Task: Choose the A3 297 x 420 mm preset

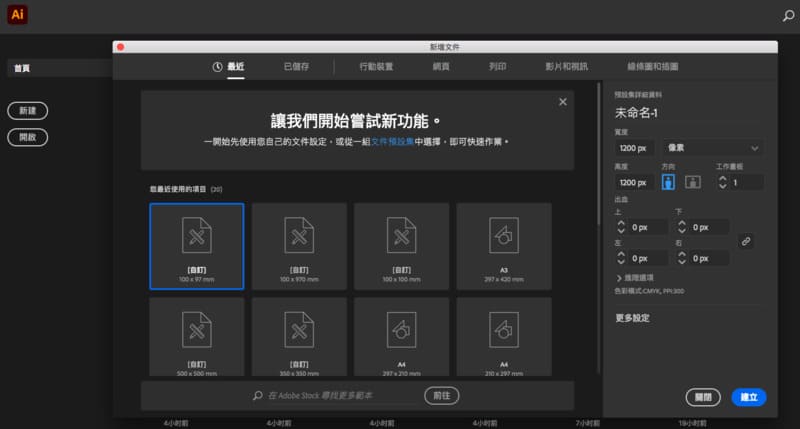Action: [x=504, y=246]
